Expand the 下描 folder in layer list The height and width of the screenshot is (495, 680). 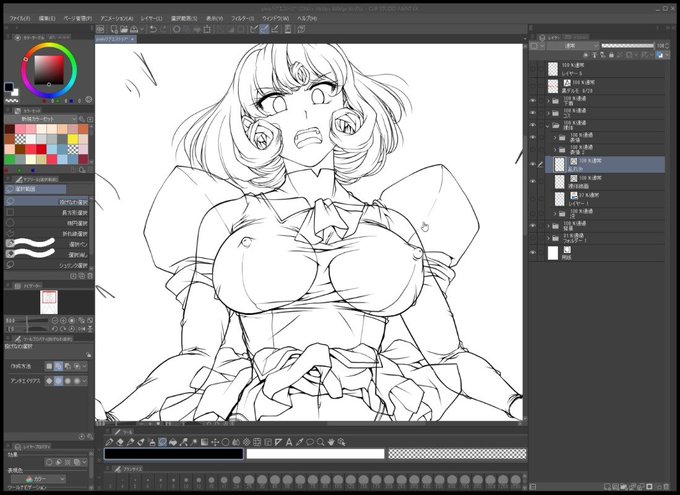click(x=548, y=101)
